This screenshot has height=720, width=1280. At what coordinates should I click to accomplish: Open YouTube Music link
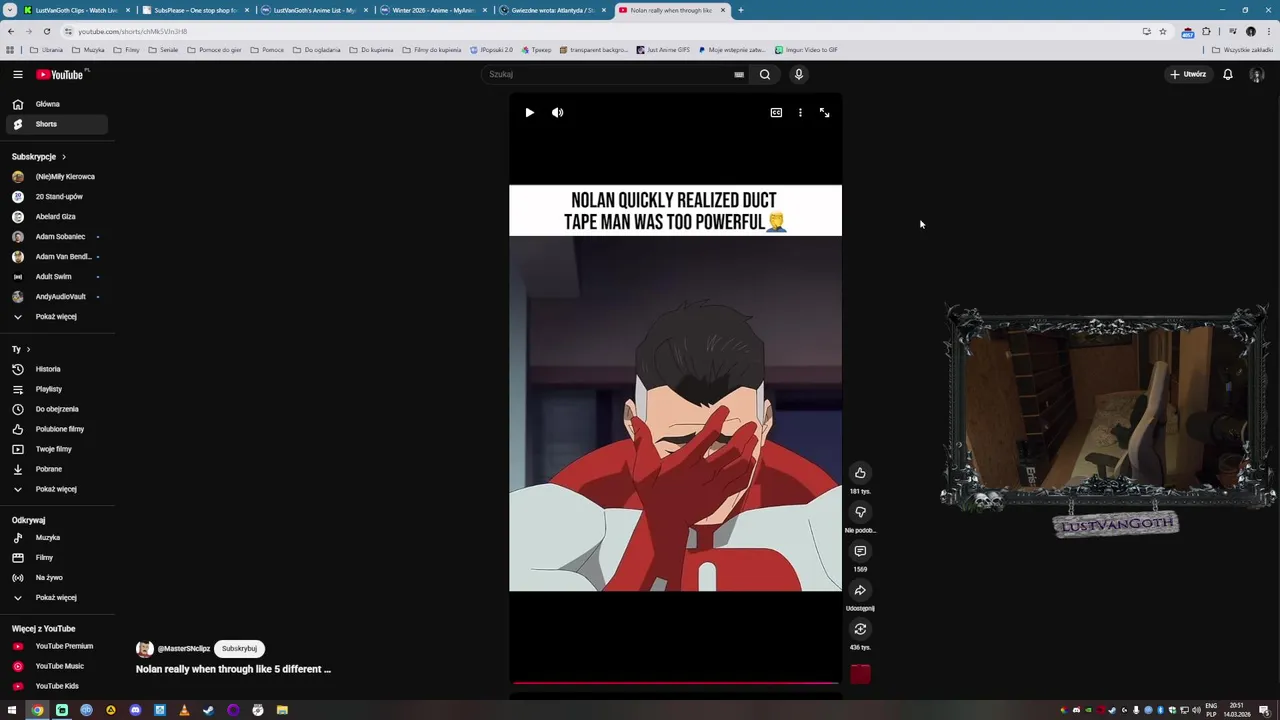tap(56, 666)
